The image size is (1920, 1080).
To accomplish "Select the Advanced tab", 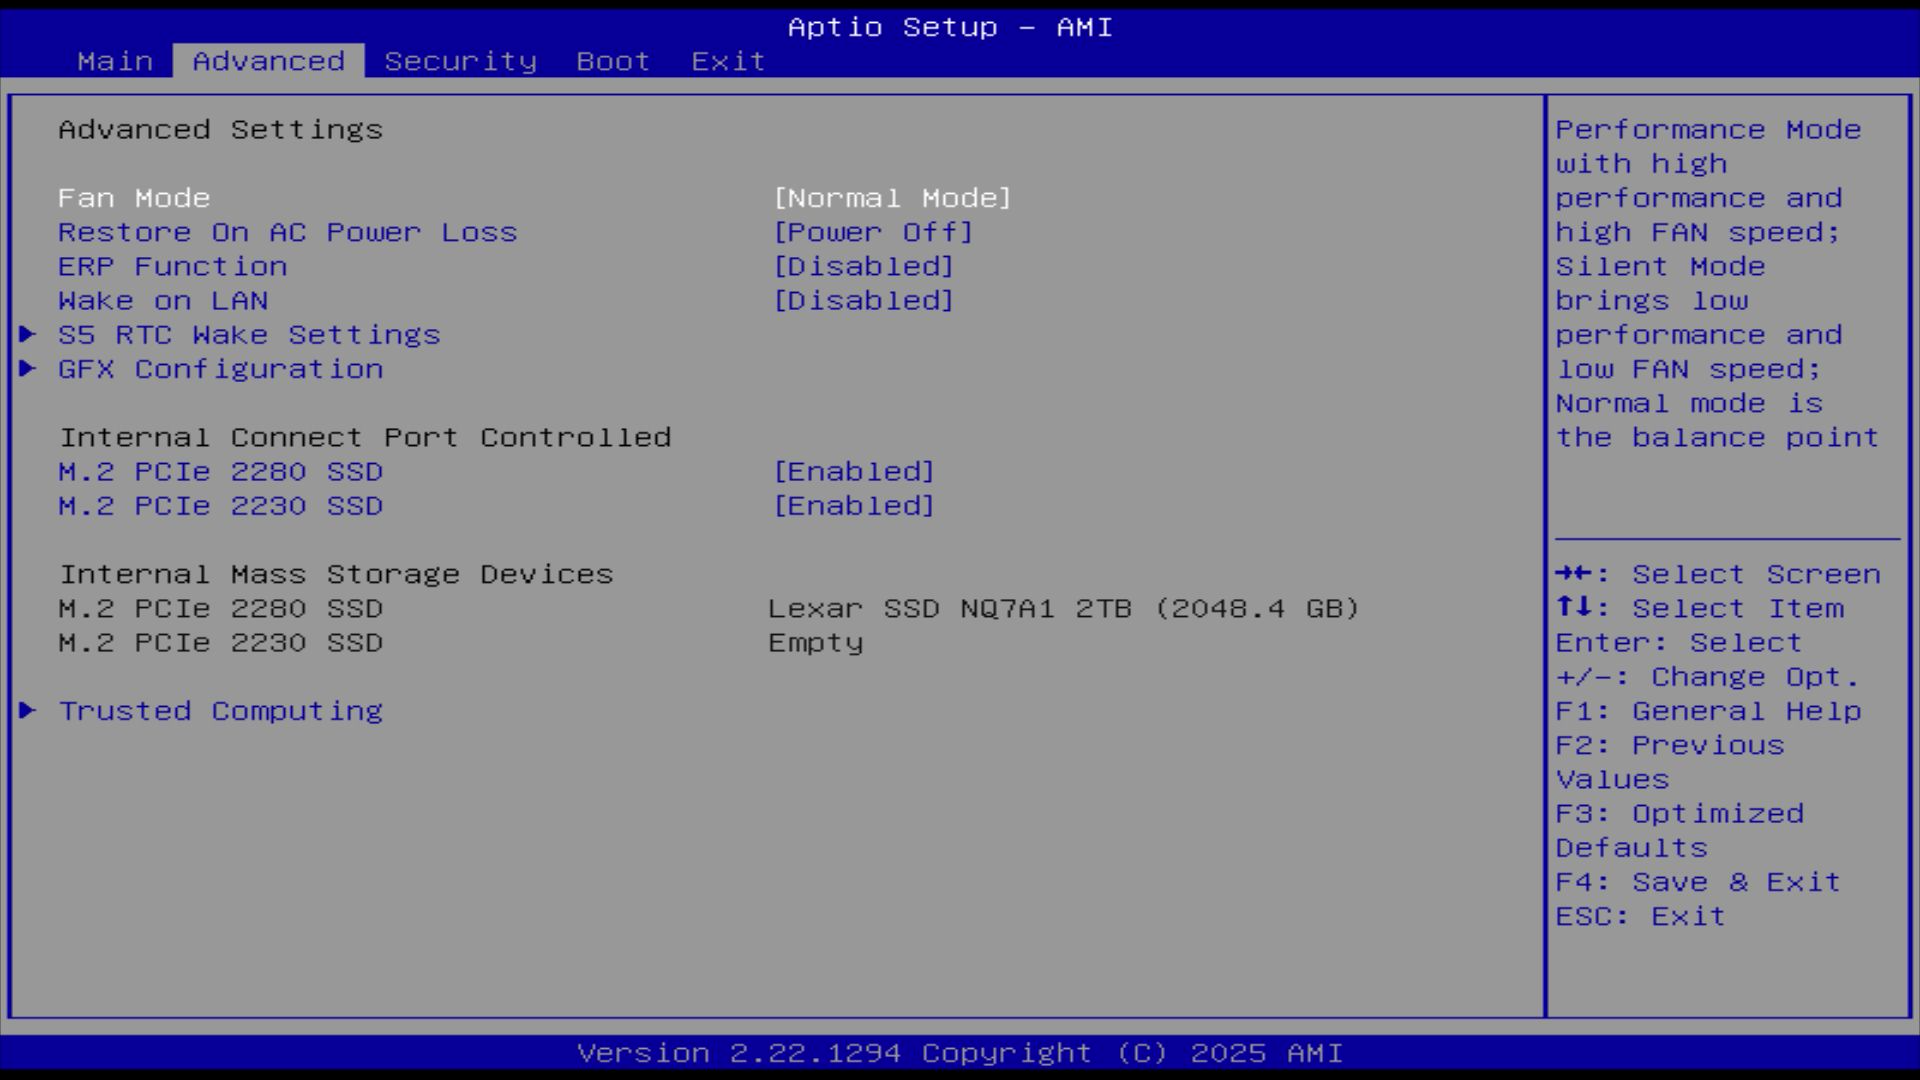I will point(268,61).
